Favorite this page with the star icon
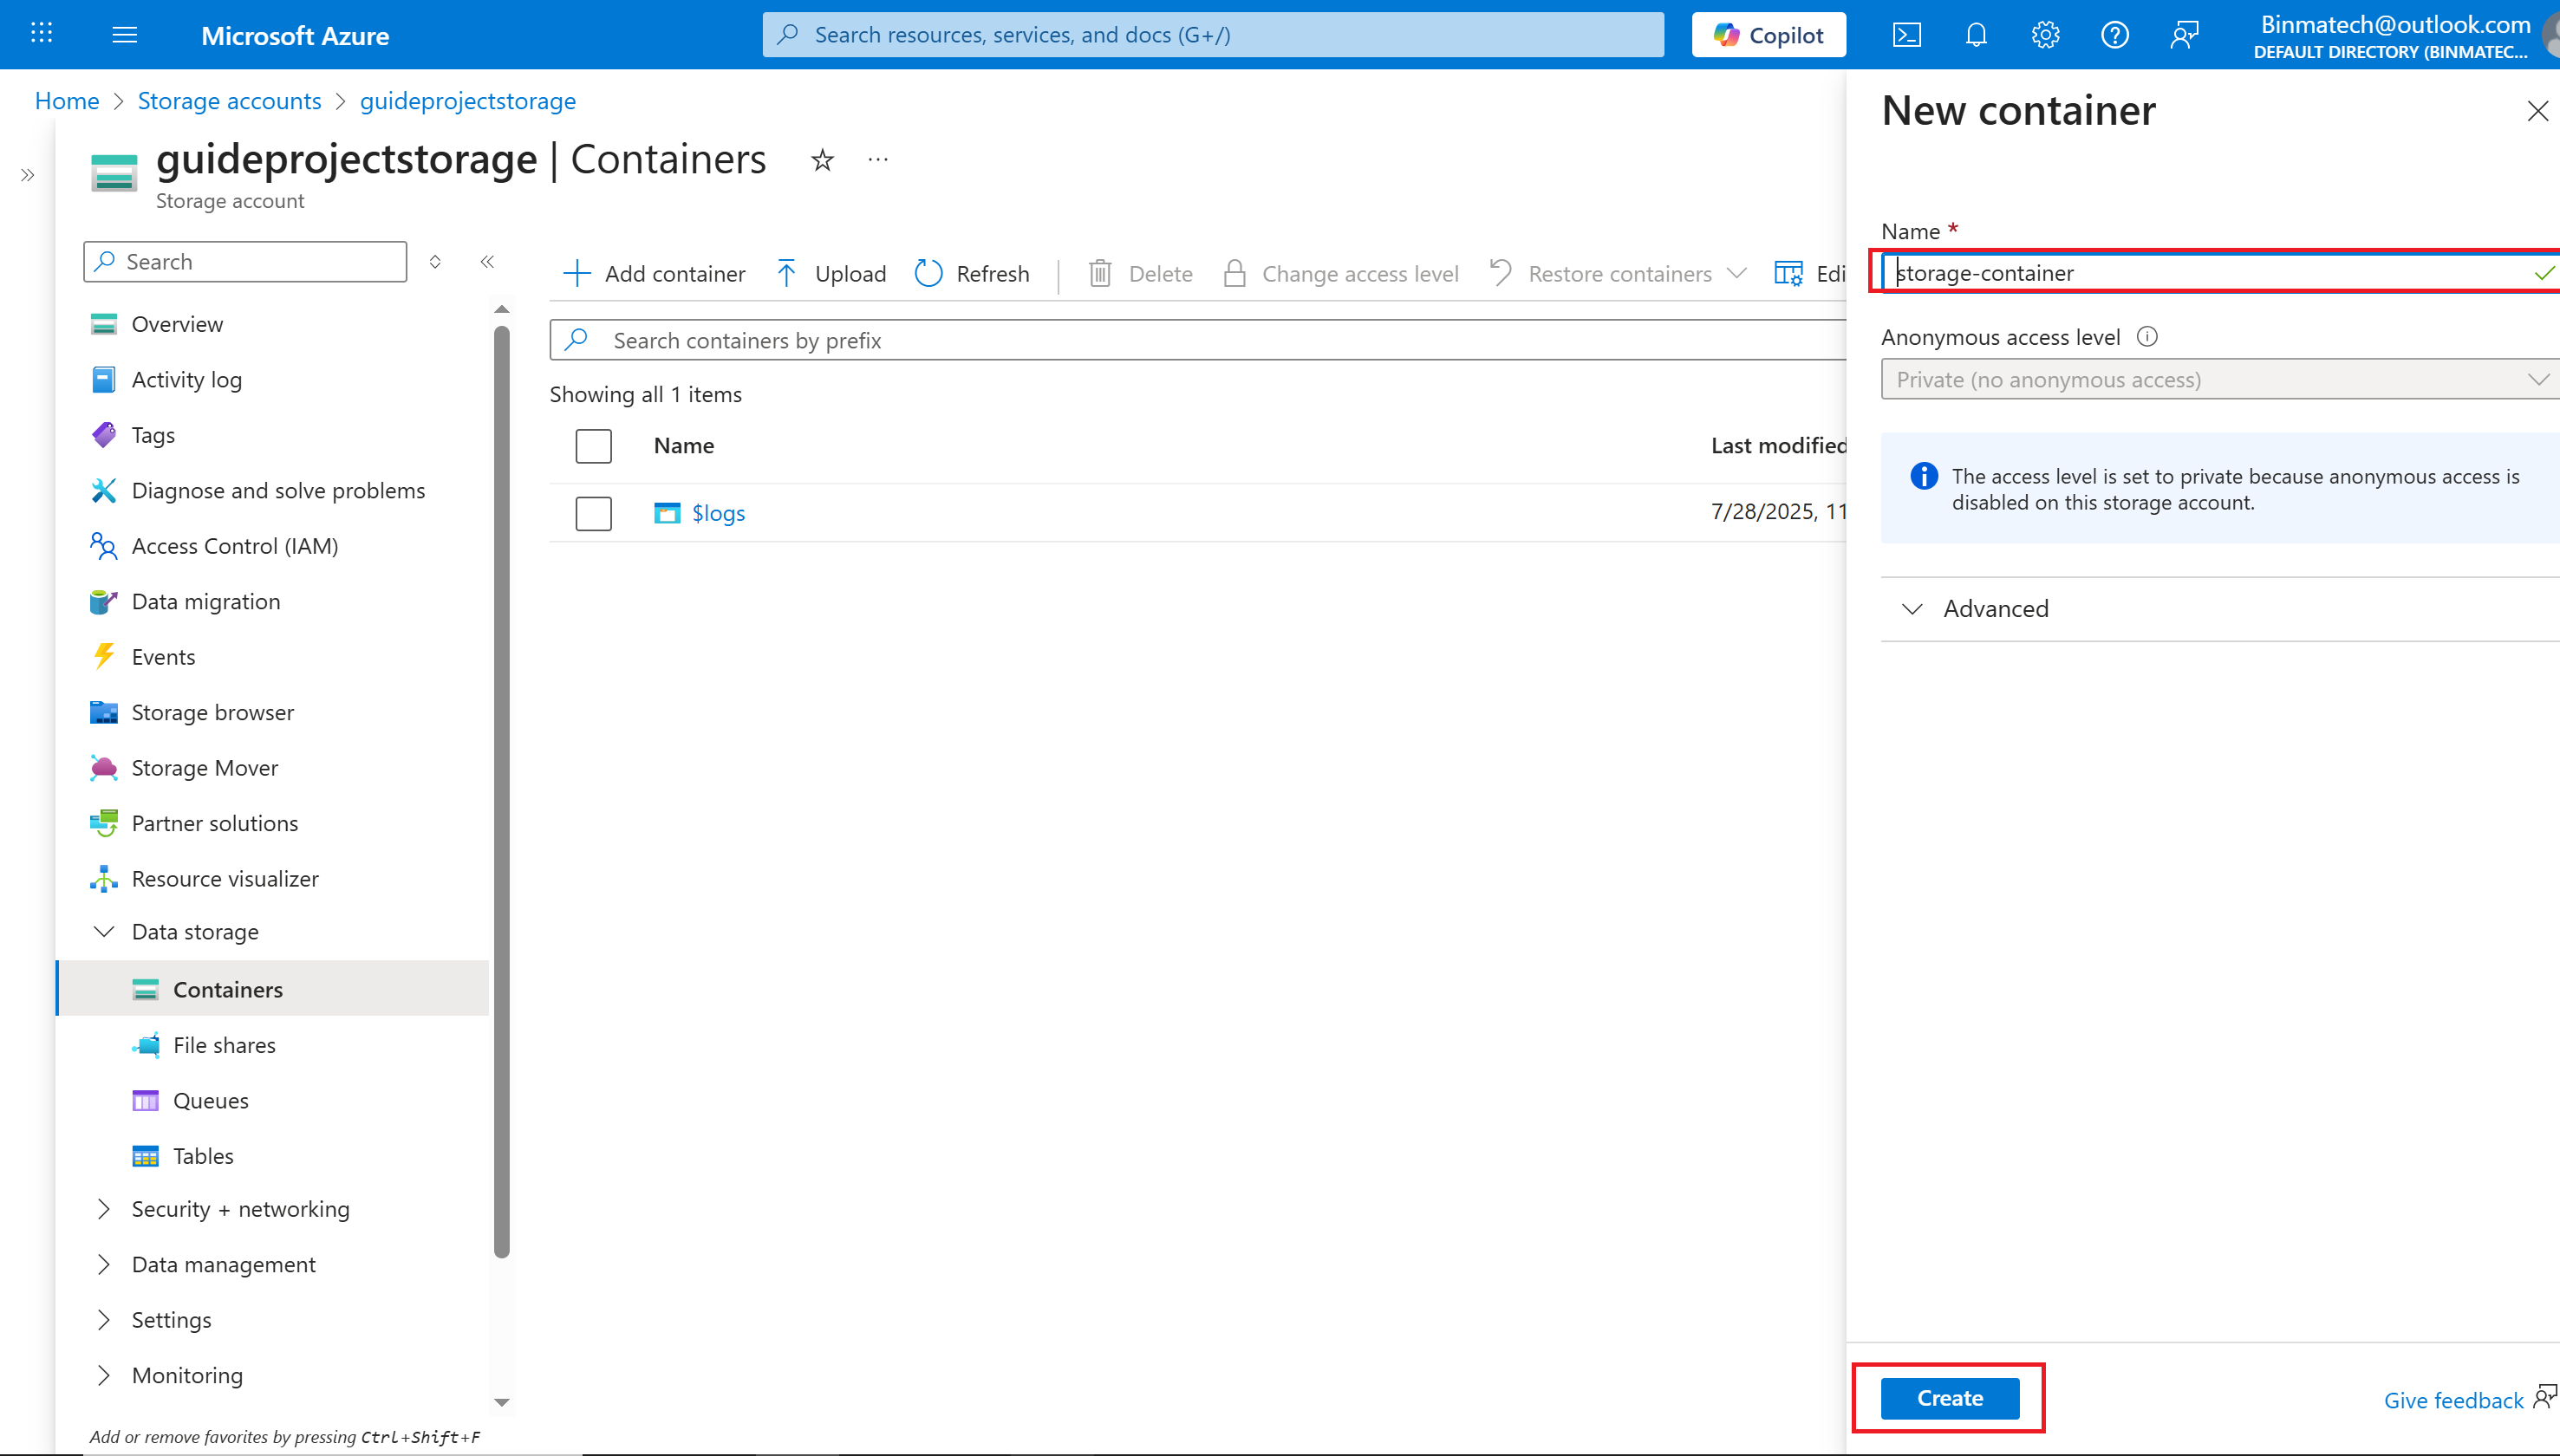The image size is (2560, 1456). (x=822, y=160)
